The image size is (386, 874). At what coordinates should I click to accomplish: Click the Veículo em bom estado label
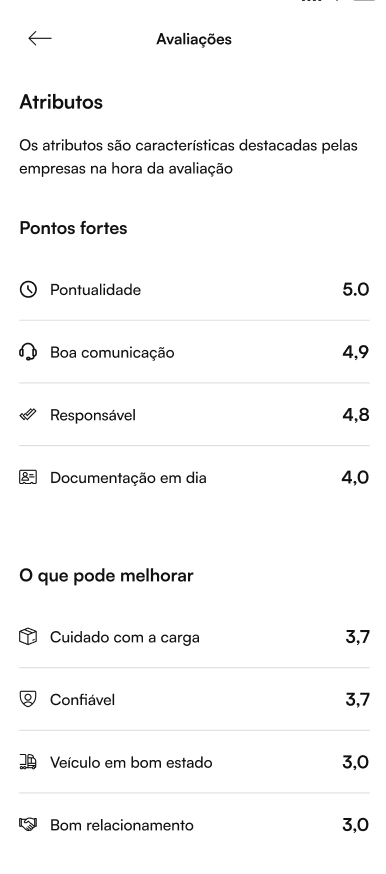pyautogui.click(x=131, y=763)
